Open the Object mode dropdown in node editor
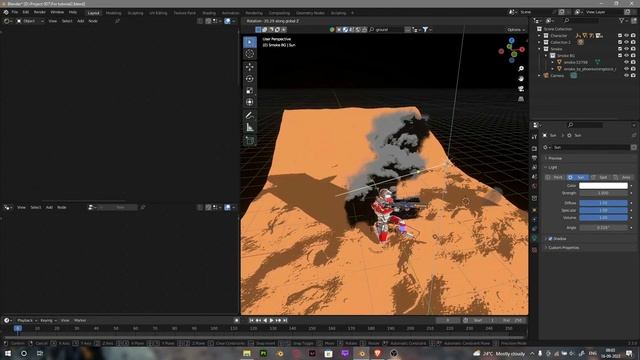Screen dimensions: 640x360 click(x=30, y=21)
